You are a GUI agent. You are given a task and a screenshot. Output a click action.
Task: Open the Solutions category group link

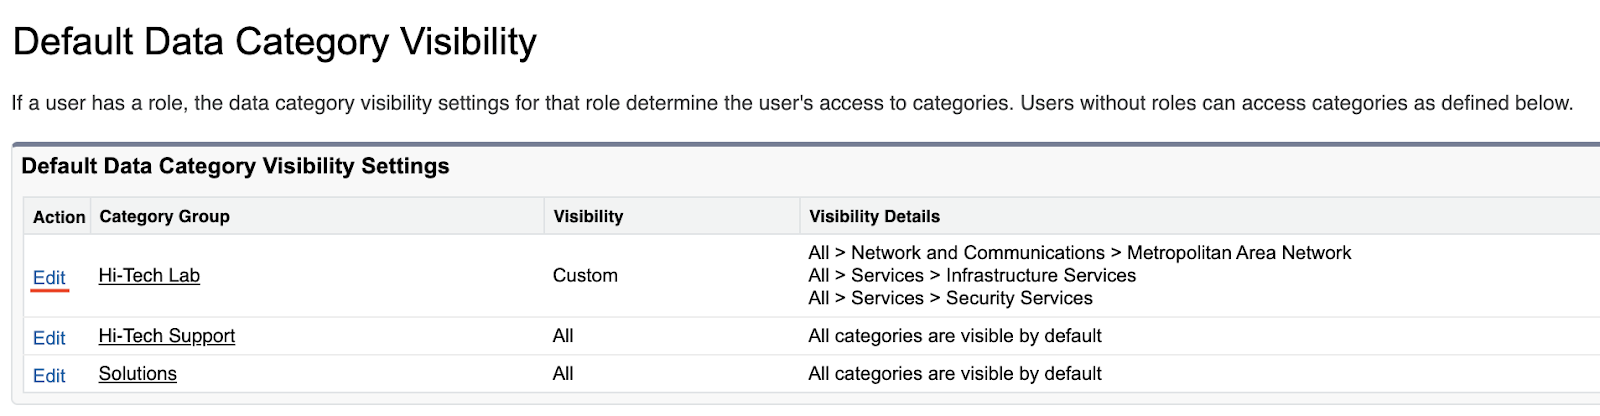137,374
